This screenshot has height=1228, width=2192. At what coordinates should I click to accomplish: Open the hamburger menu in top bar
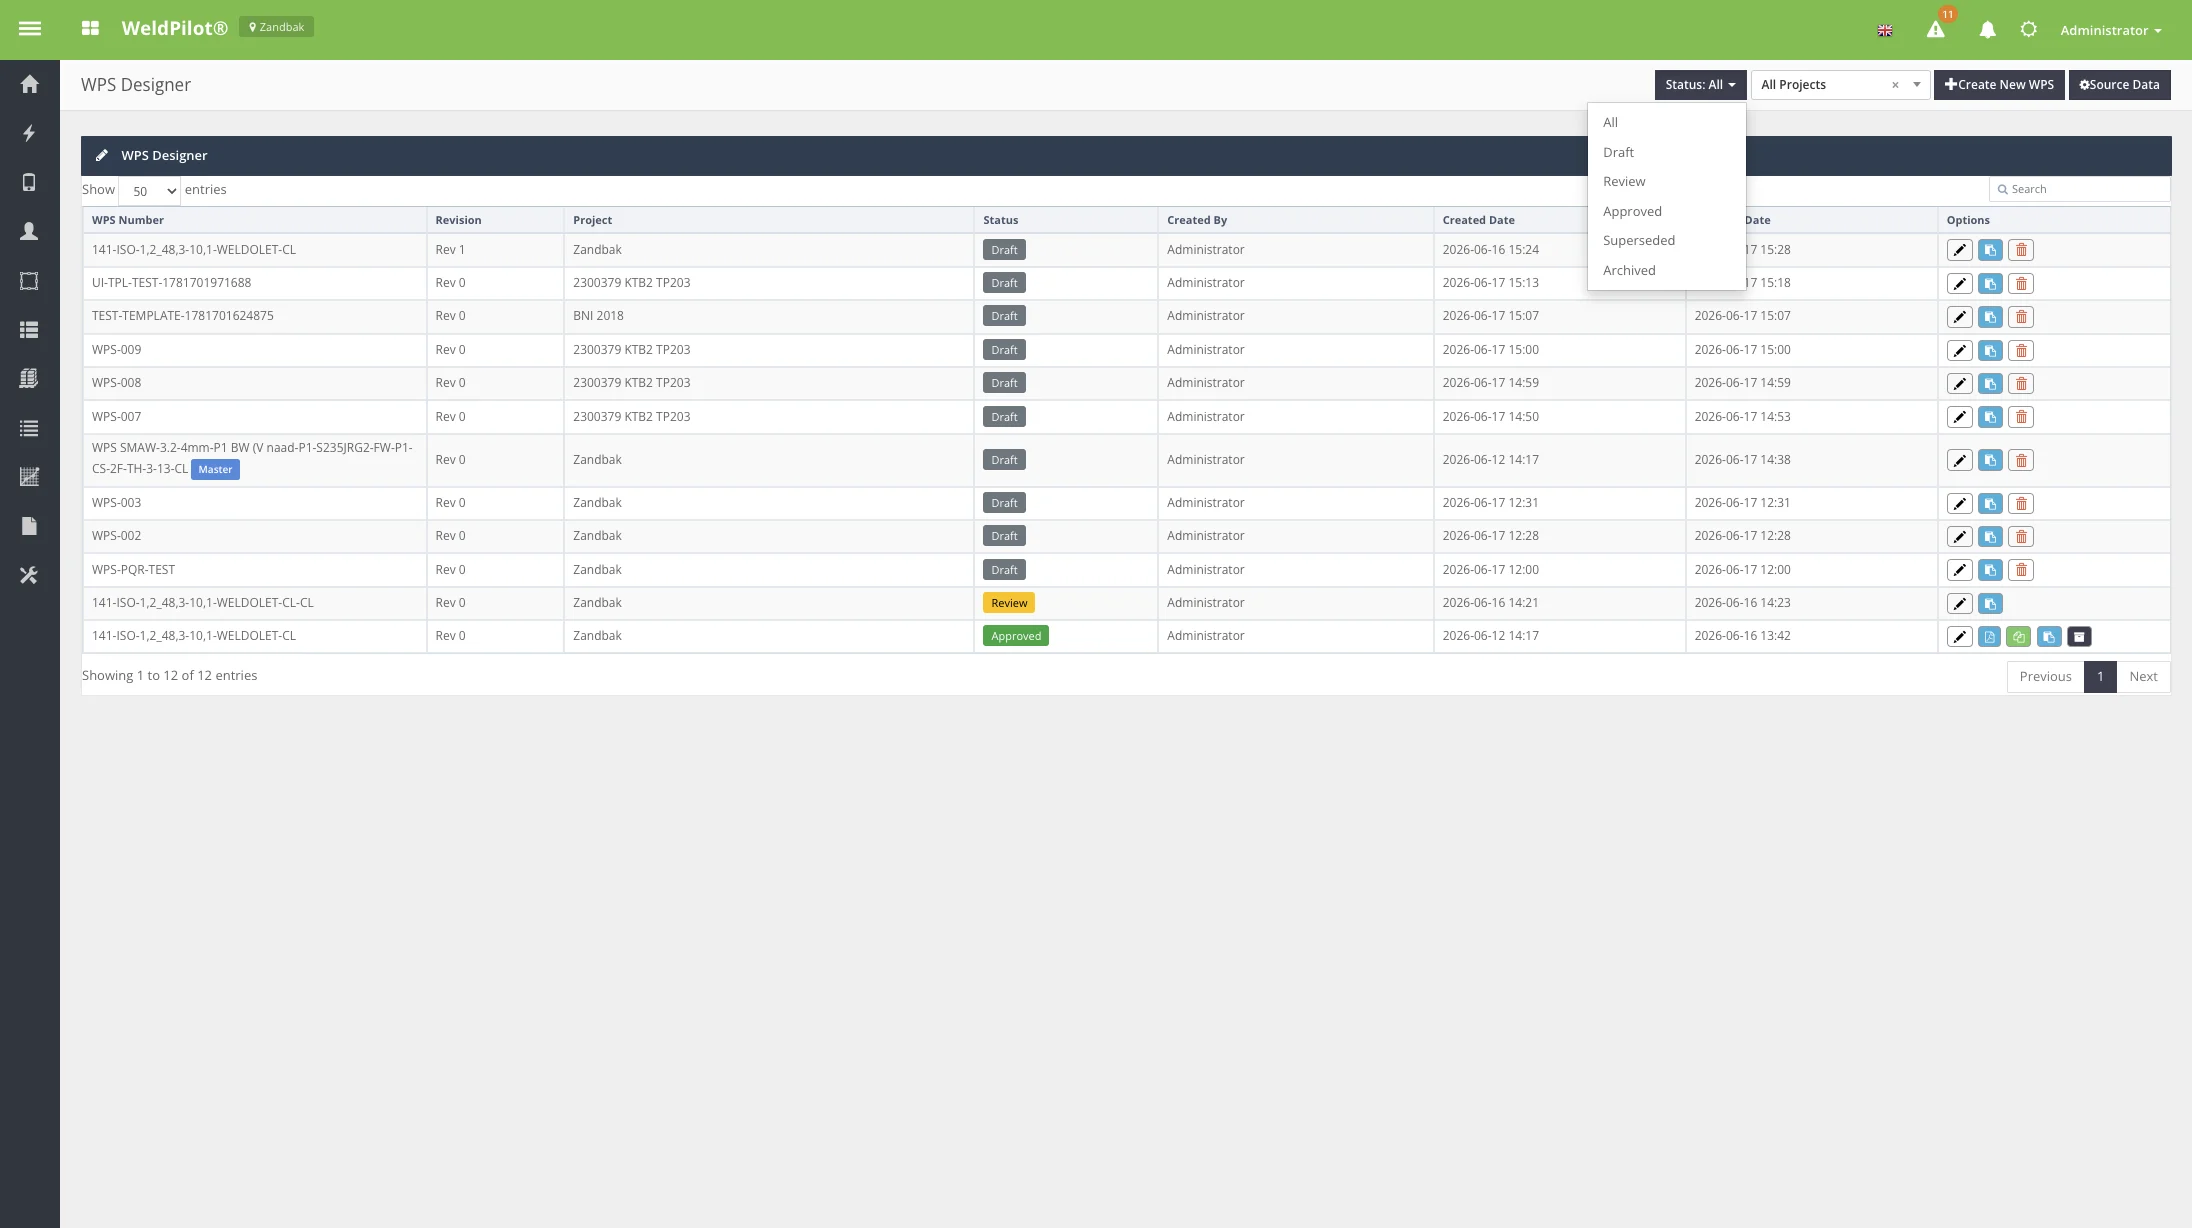(x=30, y=29)
